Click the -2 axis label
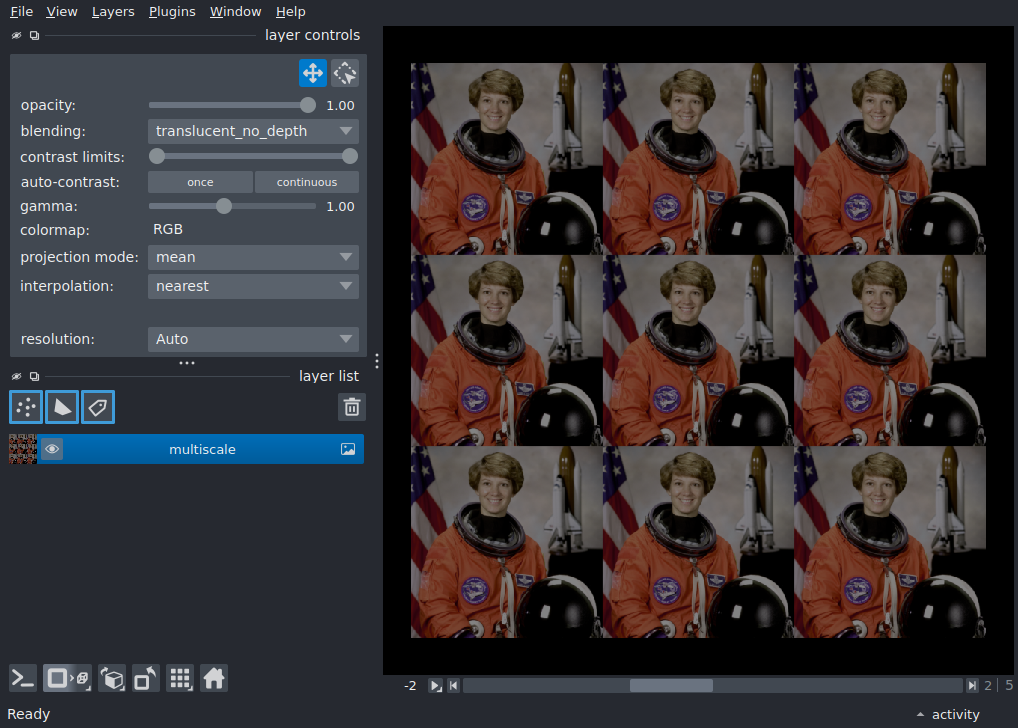Screen dimensions: 1018x728 tap(410, 686)
